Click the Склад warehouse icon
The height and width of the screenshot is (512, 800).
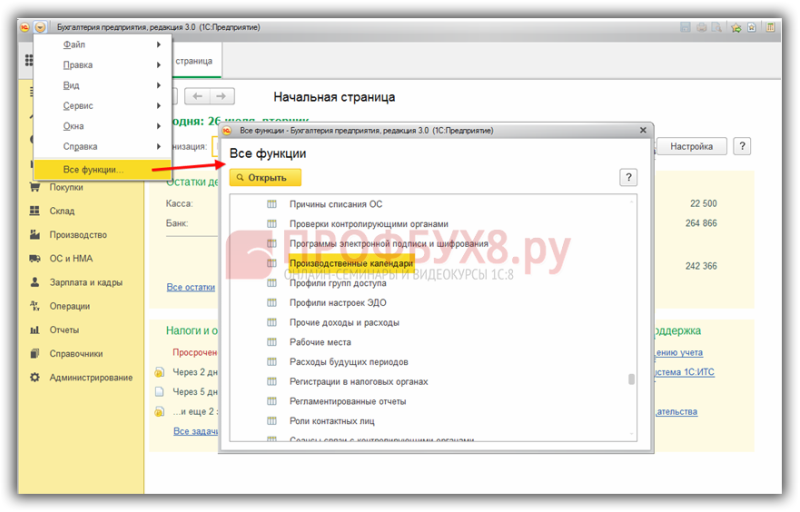point(35,211)
